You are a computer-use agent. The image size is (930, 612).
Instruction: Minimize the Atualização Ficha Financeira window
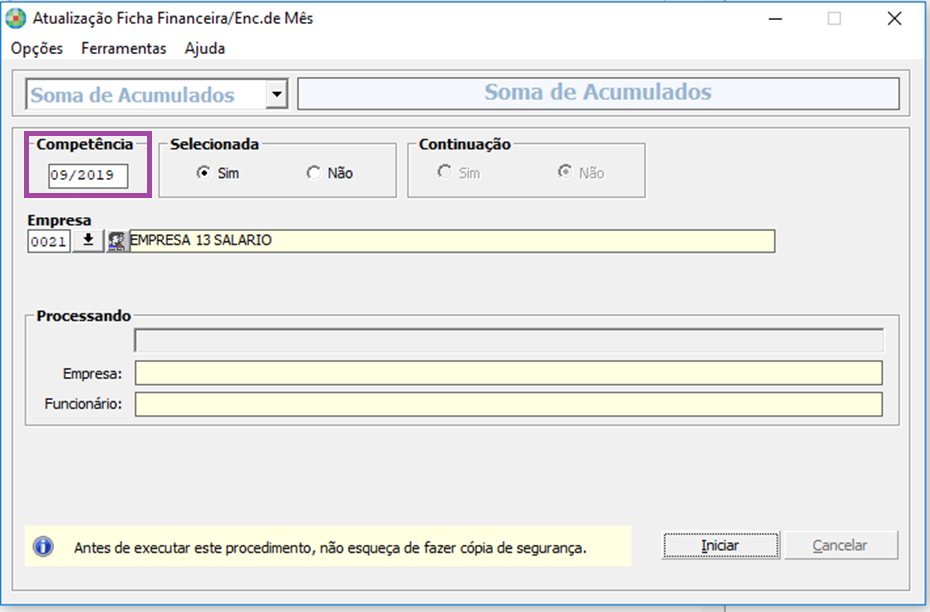point(775,19)
